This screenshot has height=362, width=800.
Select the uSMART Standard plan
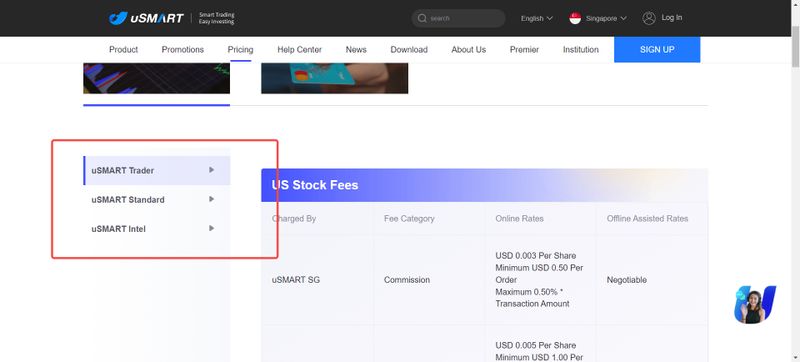[x=157, y=199]
